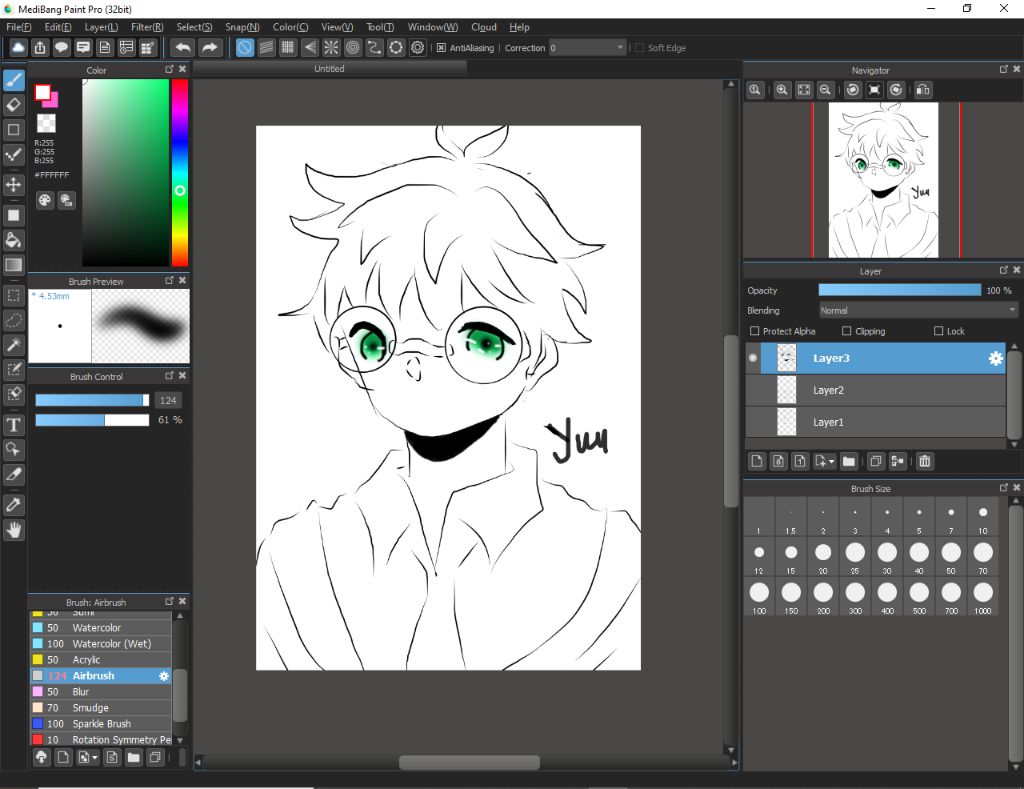This screenshot has height=789, width=1024.
Task: Enable the parallel lines snap guide
Action: 266,48
